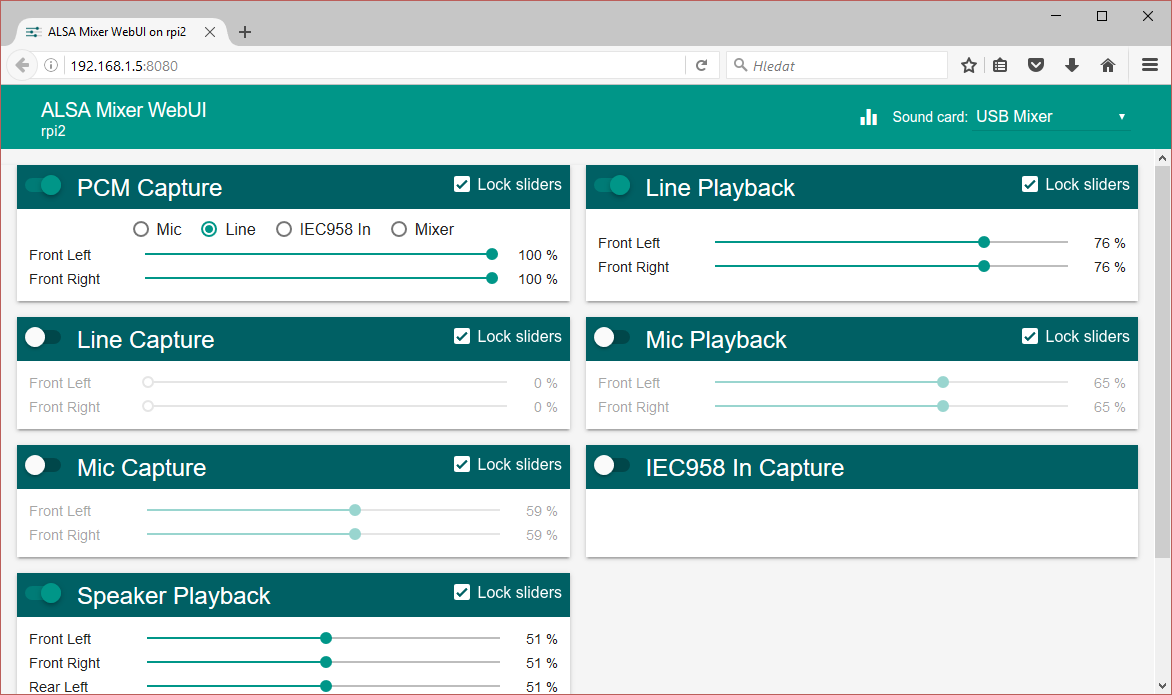Click the Pocket save icon

pyautogui.click(x=1036, y=65)
